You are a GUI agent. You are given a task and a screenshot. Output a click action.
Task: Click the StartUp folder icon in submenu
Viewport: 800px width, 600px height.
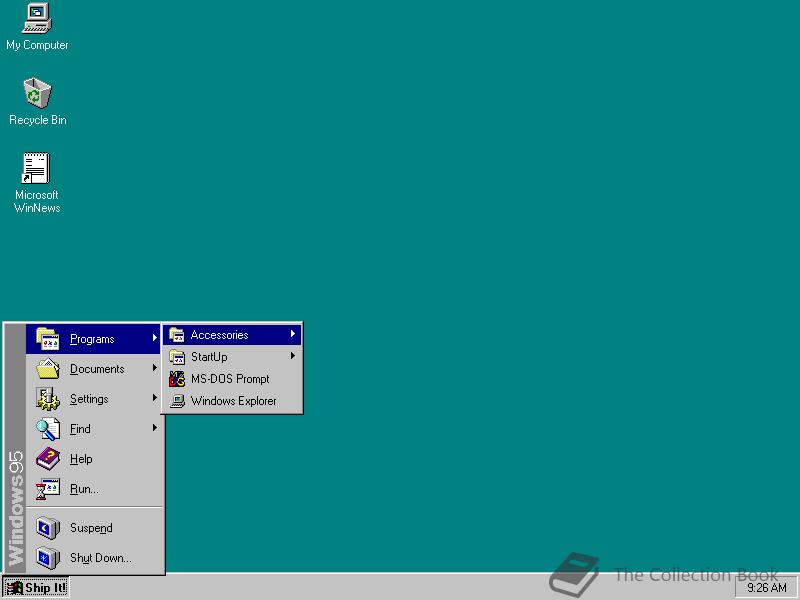pos(177,357)
